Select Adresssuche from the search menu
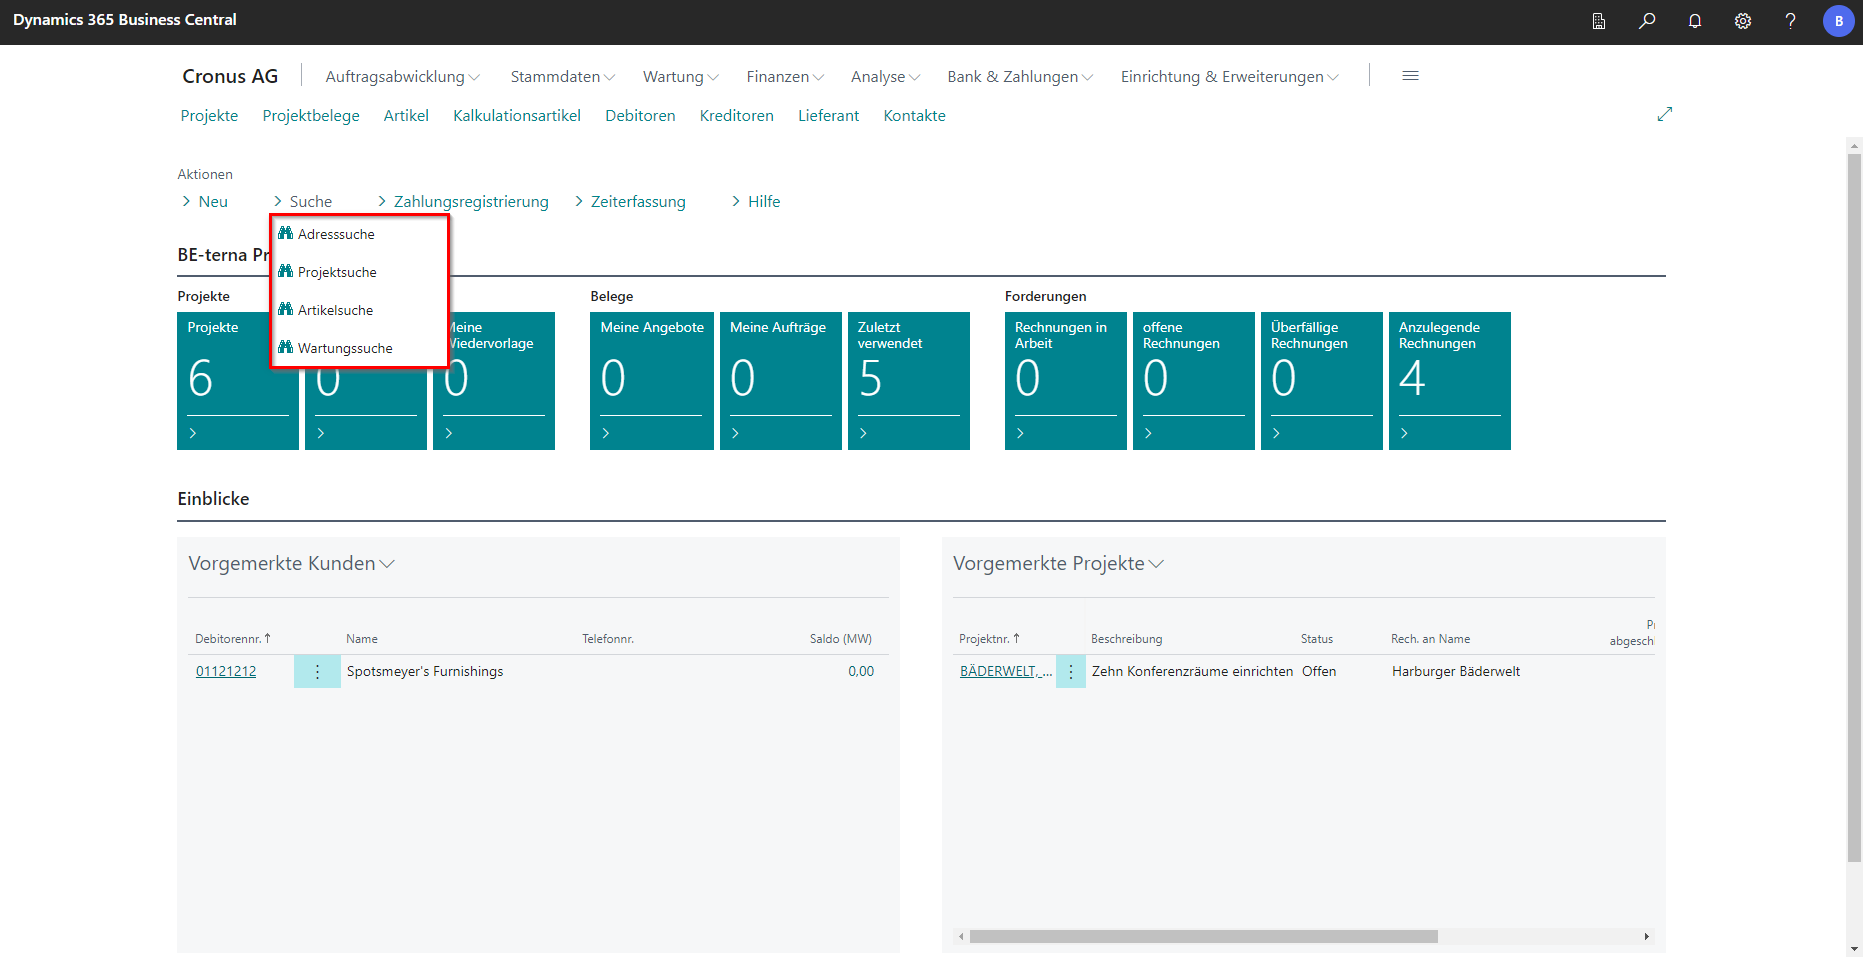The width and height of the screenshot is (1863, 957). tap(336, 234)
